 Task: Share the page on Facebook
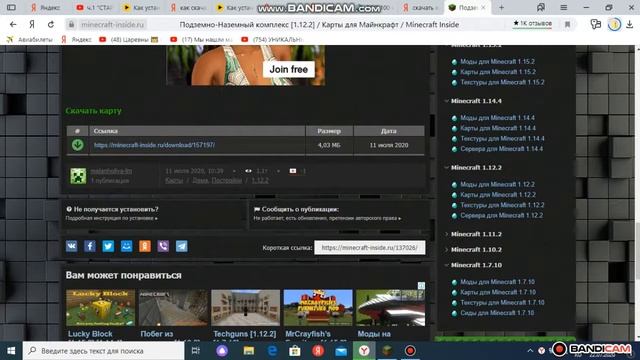coord(90,246)
